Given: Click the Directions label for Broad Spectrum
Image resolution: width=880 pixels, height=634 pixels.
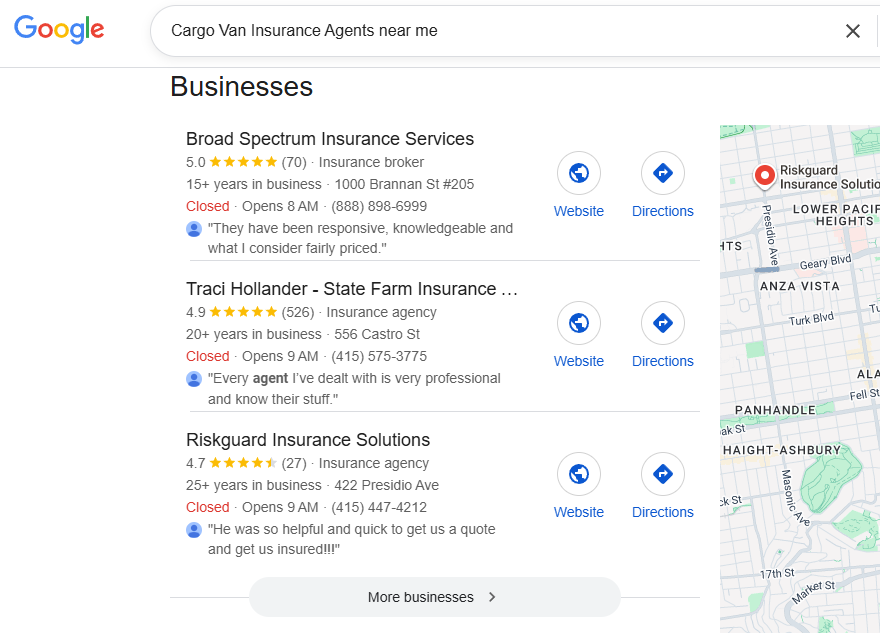Looking at the screenshot, I should point(663,211).
